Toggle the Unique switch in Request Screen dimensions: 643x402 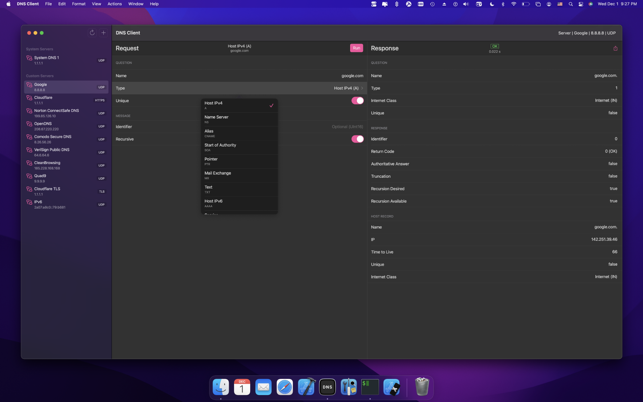tap(357, 100)
